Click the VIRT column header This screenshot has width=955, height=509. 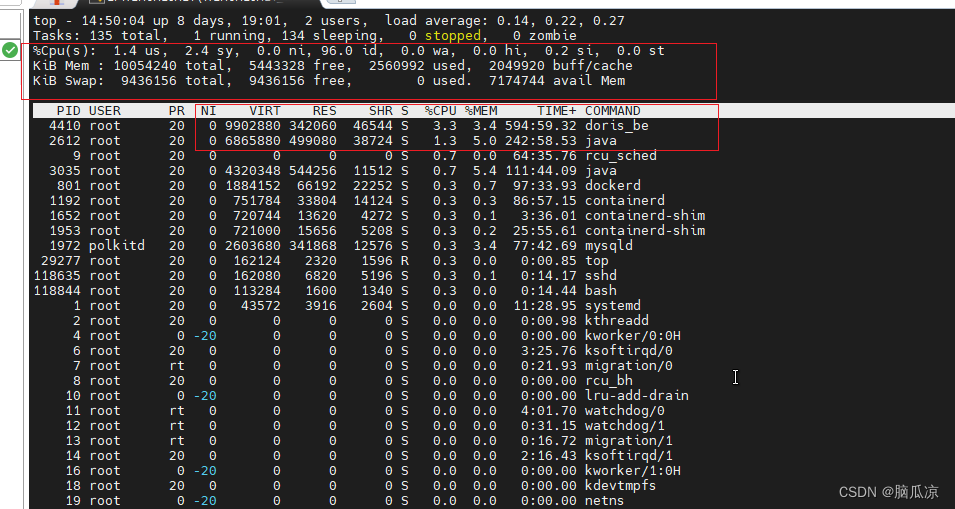[x=265, y=111]
